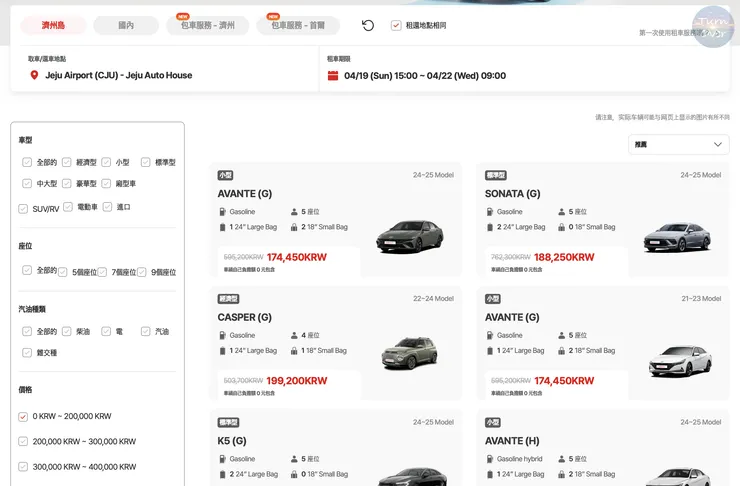Click the seat person icon on CASPER card
The width and height of the screenshot is (740, 486).
[x=294, y=335]
